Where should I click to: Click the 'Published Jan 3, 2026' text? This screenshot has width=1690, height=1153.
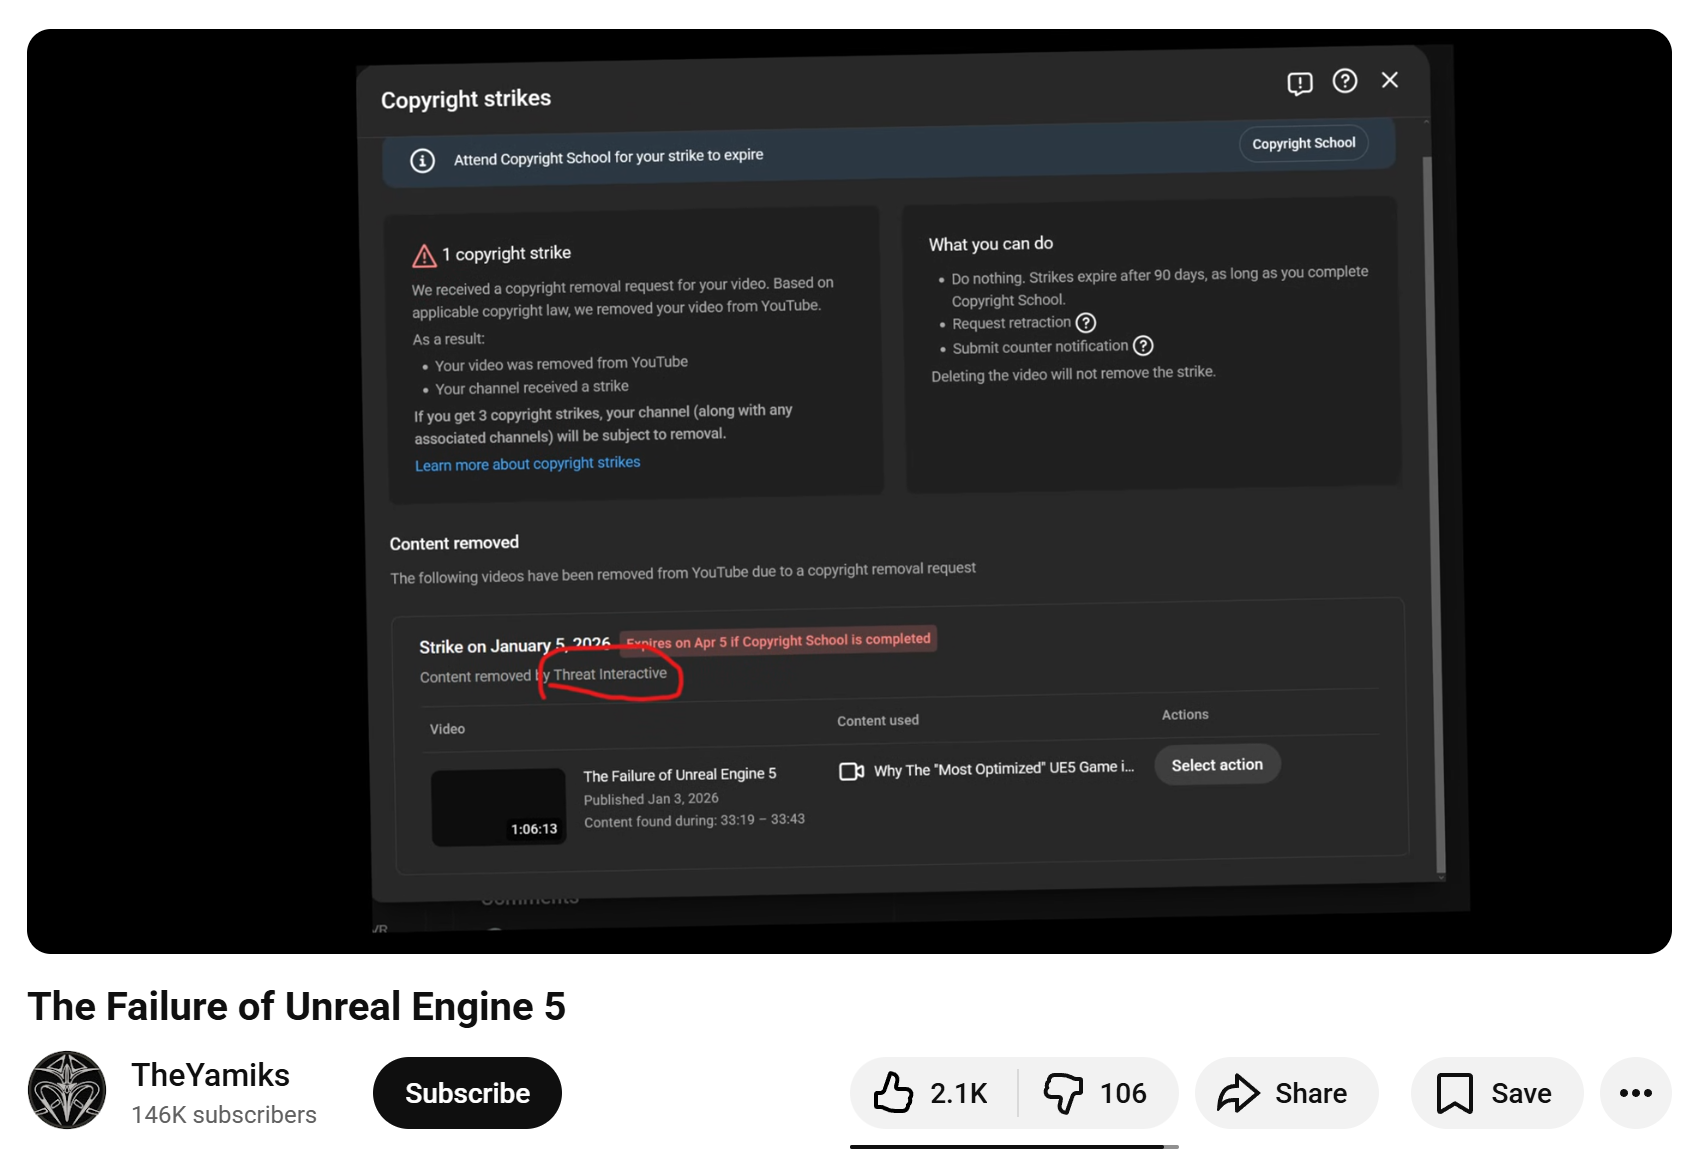[x=651, y=798]
